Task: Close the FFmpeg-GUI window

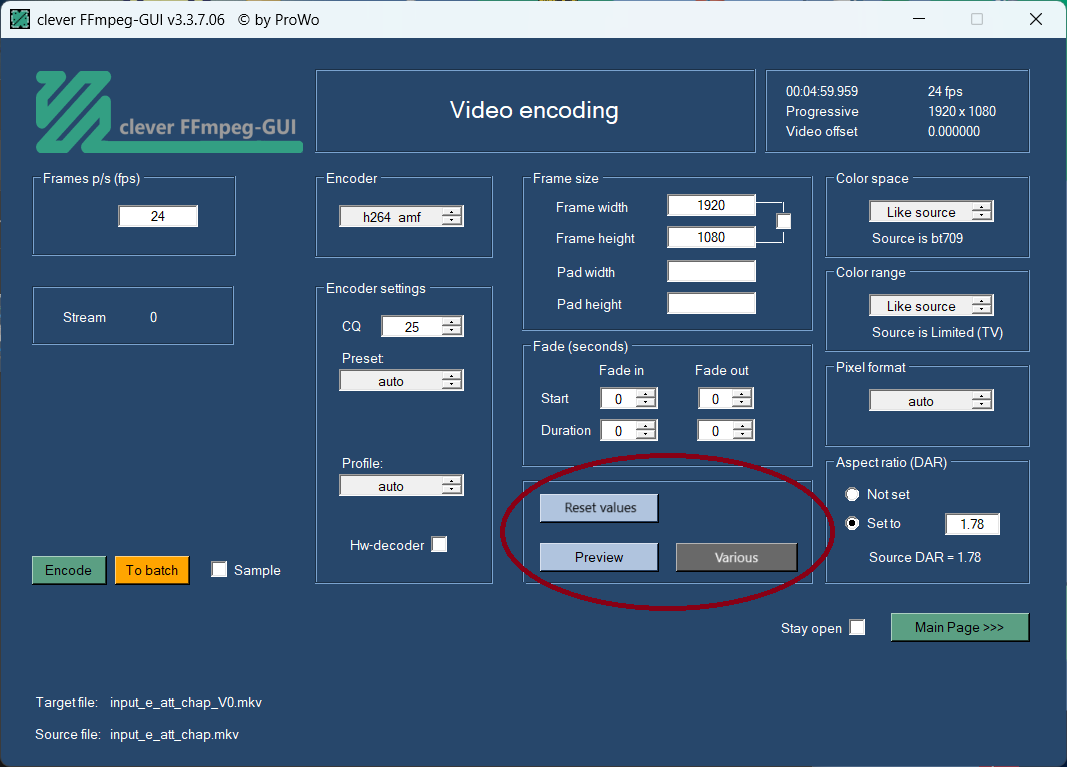Action: 1036,19
